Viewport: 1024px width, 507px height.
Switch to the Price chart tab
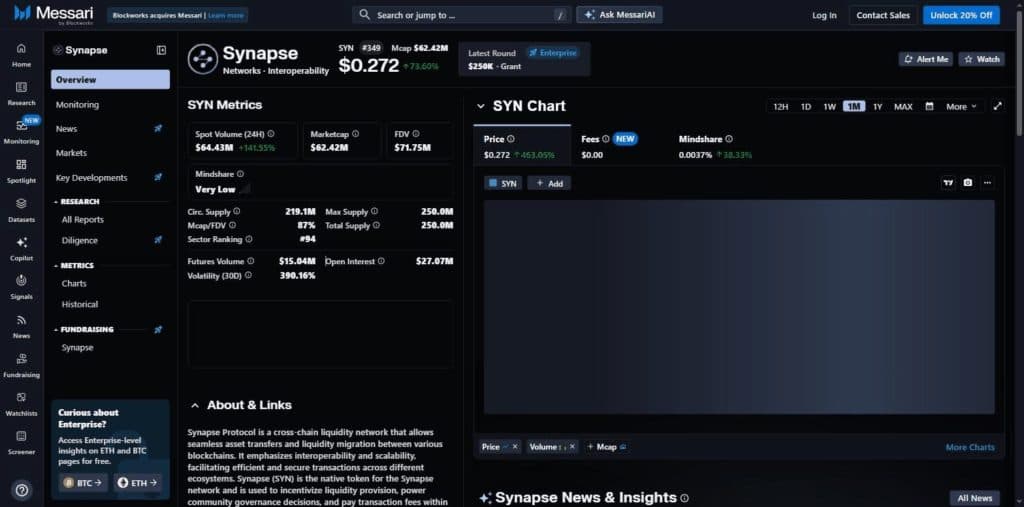(521, 147)
